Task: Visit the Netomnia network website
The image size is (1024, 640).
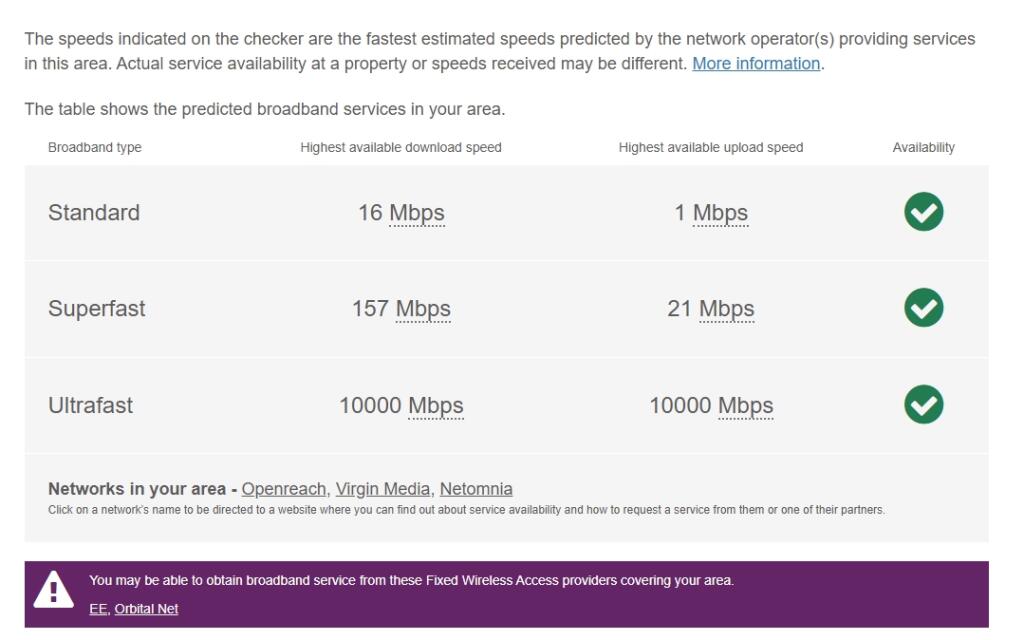Action: [478, 489]
